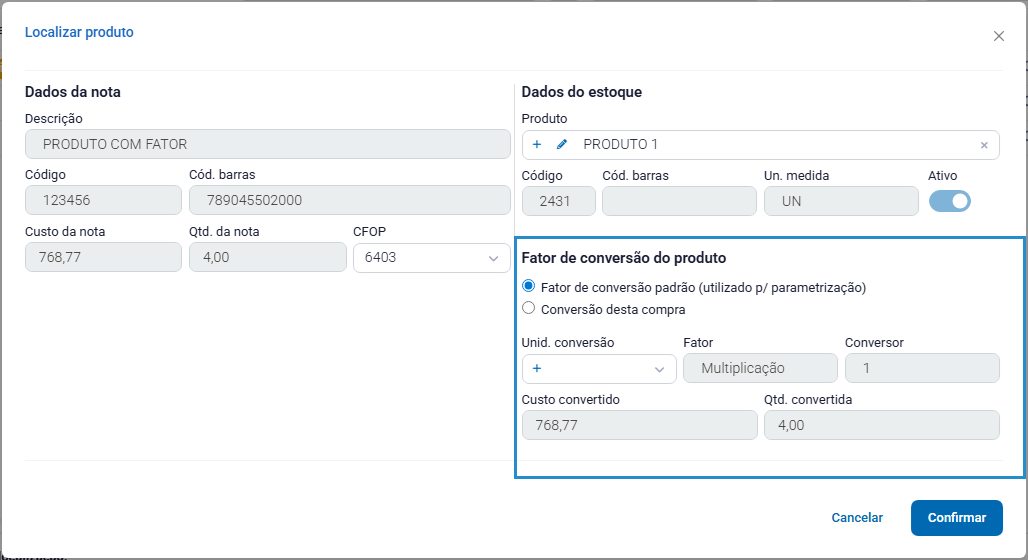Click the Fator Multiplicação field

click(760, 368)
